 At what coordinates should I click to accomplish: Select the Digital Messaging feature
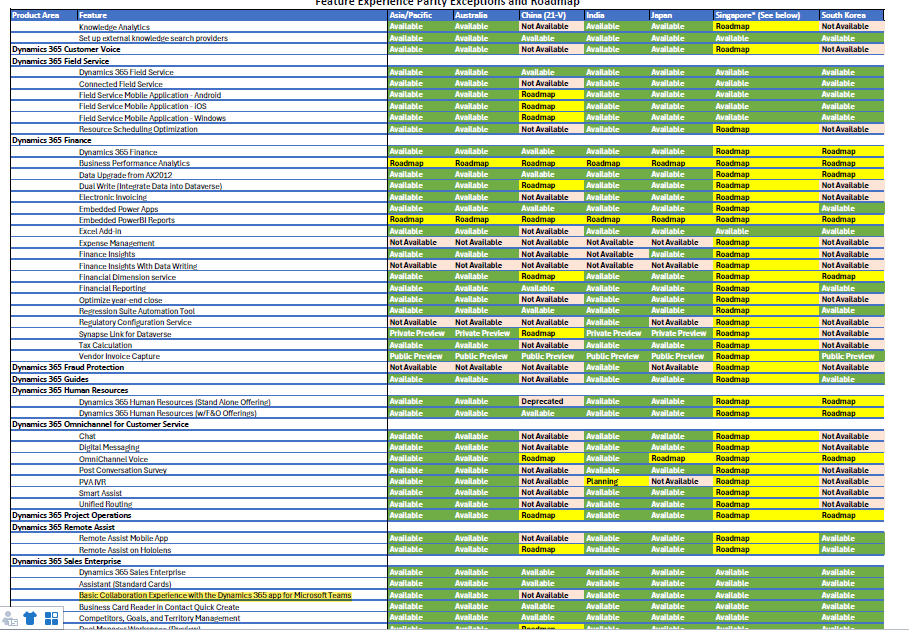click(x=109, y=447)
